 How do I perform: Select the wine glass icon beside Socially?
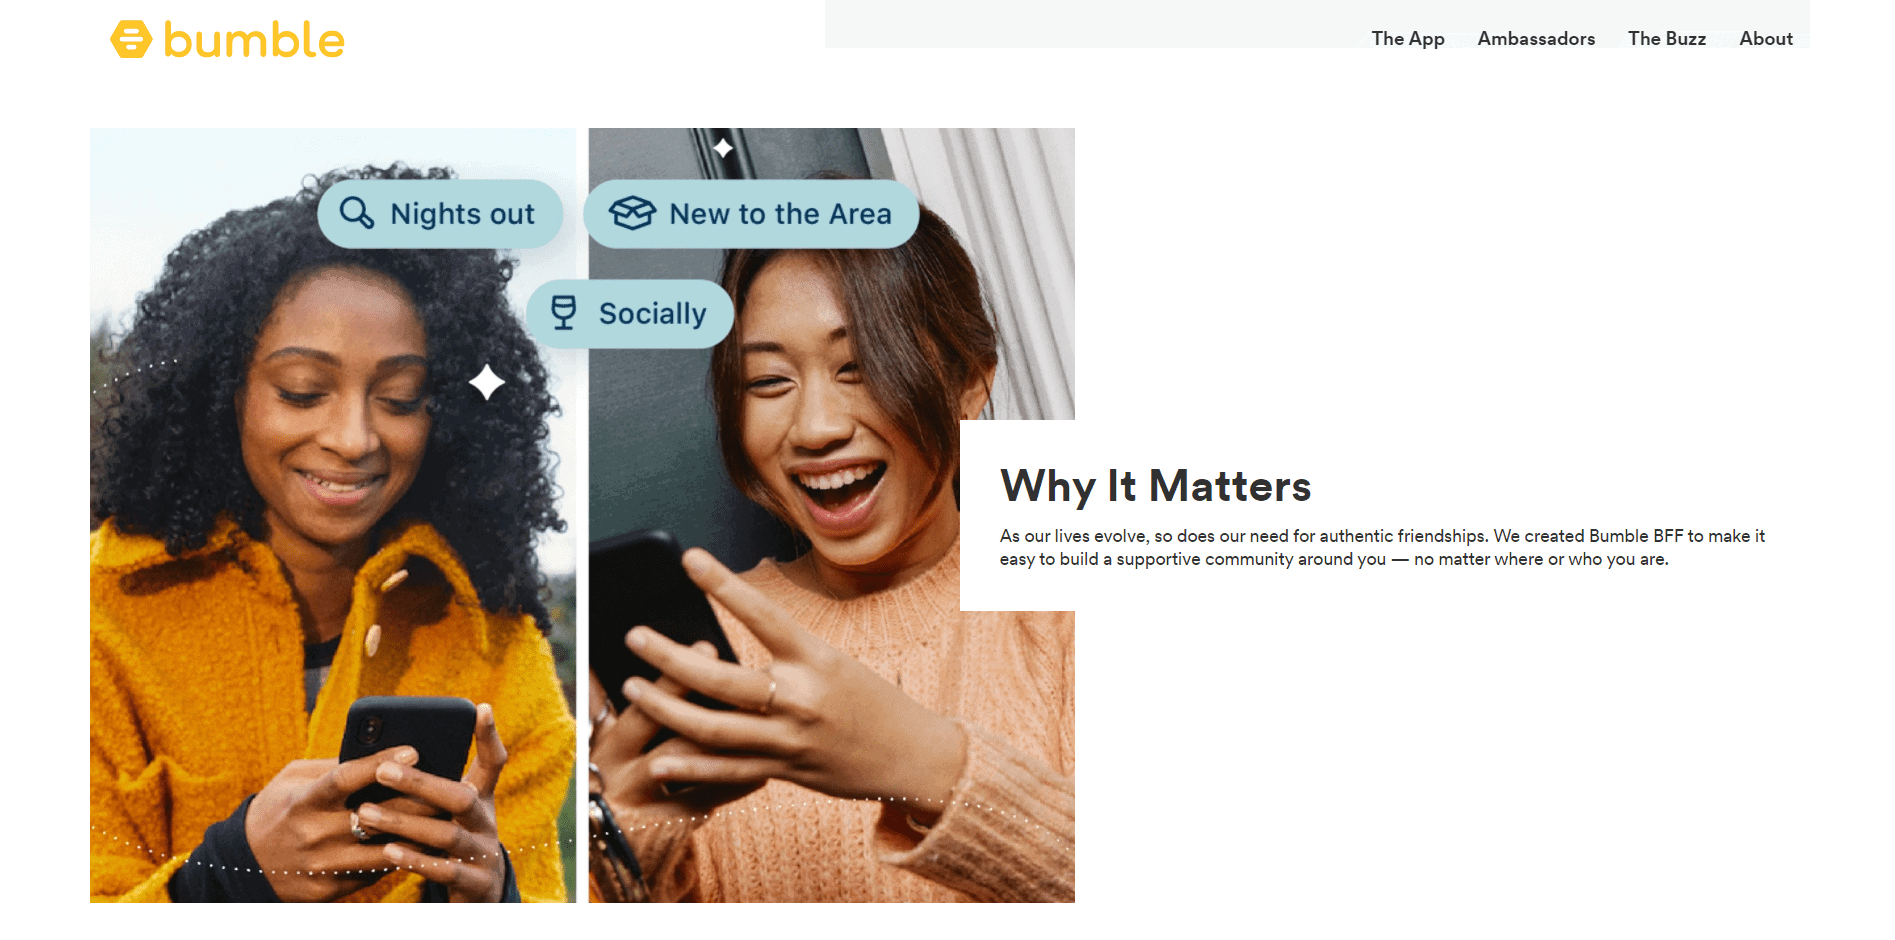(x=565, y=313)
